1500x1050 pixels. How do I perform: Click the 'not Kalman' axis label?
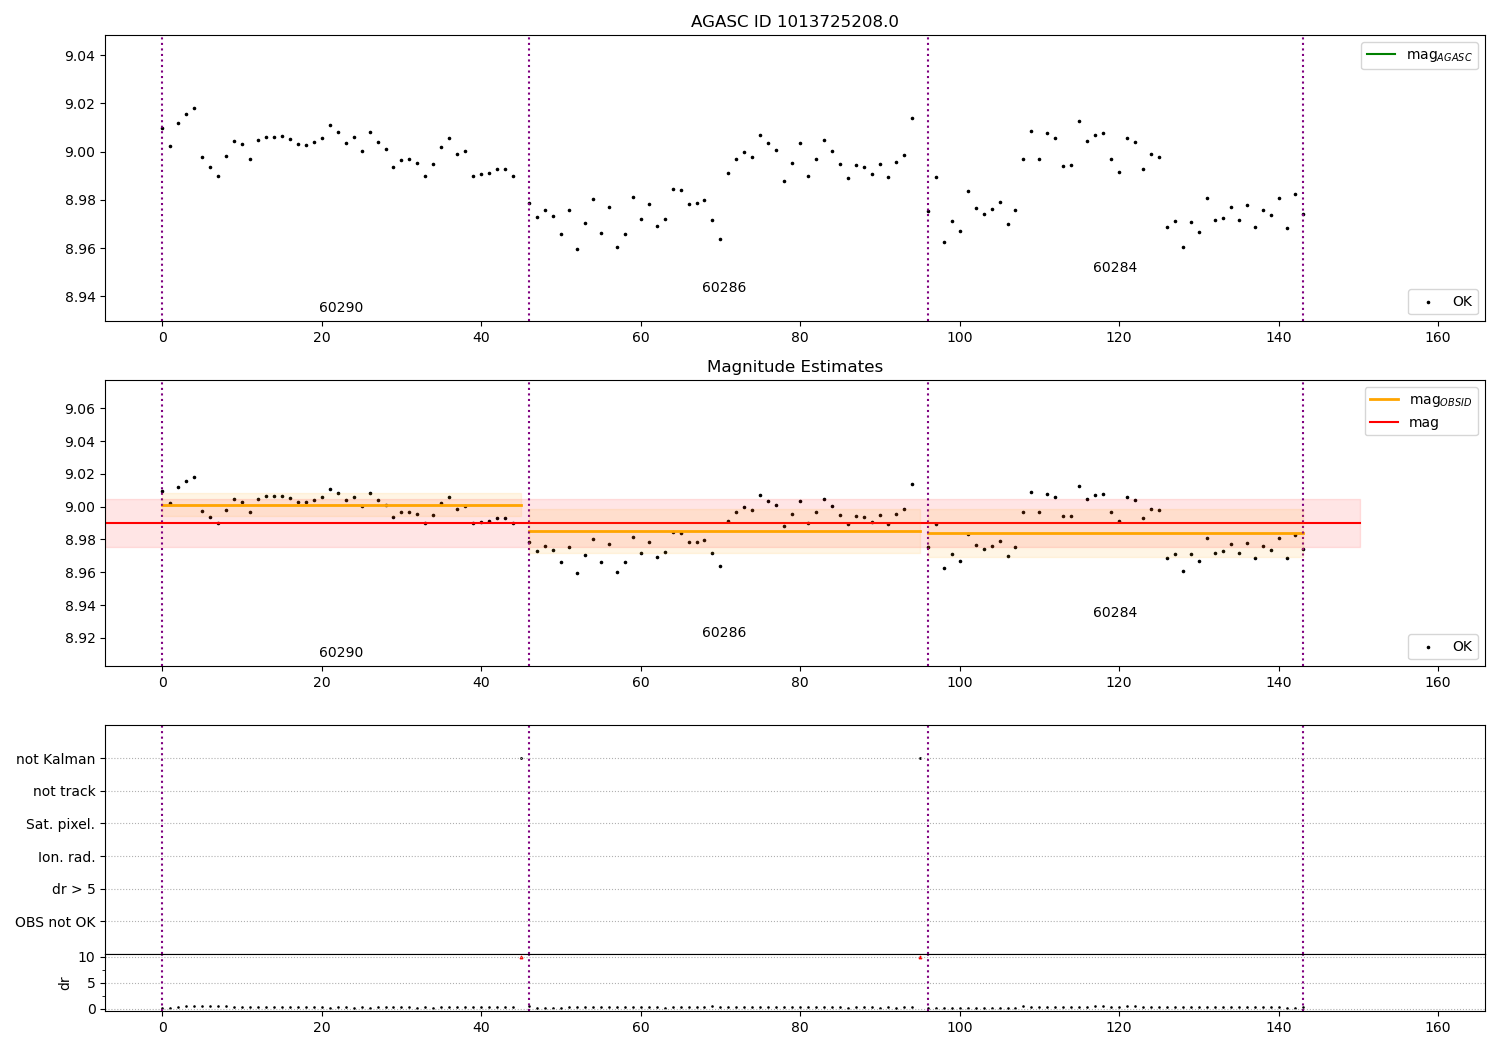(x=56, y=759)
